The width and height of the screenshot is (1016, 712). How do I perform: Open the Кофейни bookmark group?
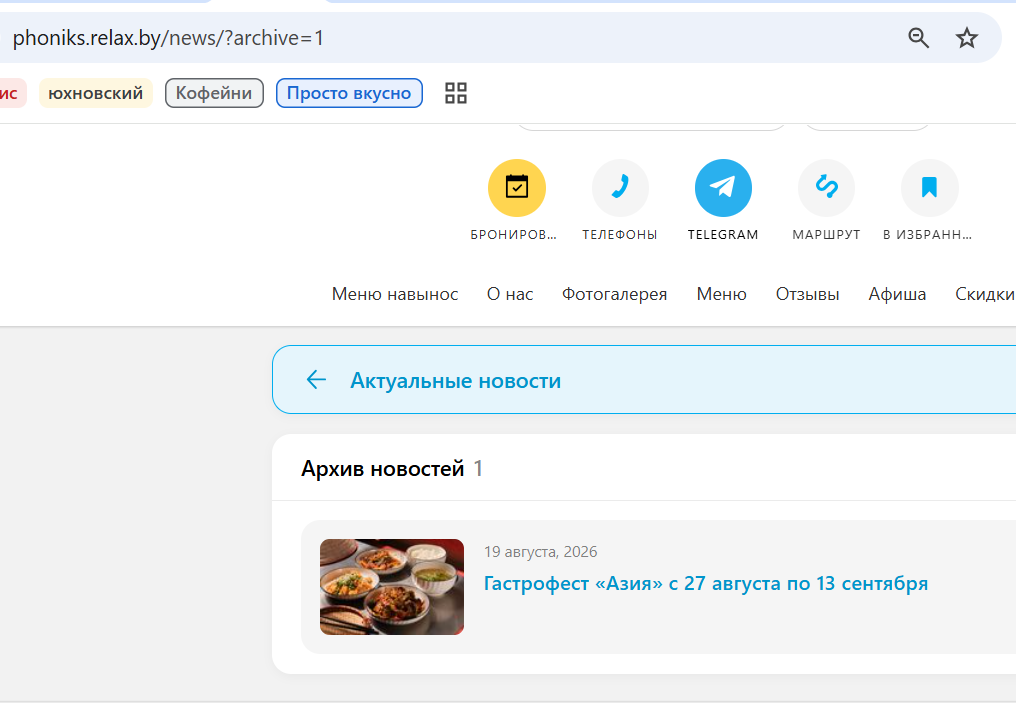coord(214,93)
